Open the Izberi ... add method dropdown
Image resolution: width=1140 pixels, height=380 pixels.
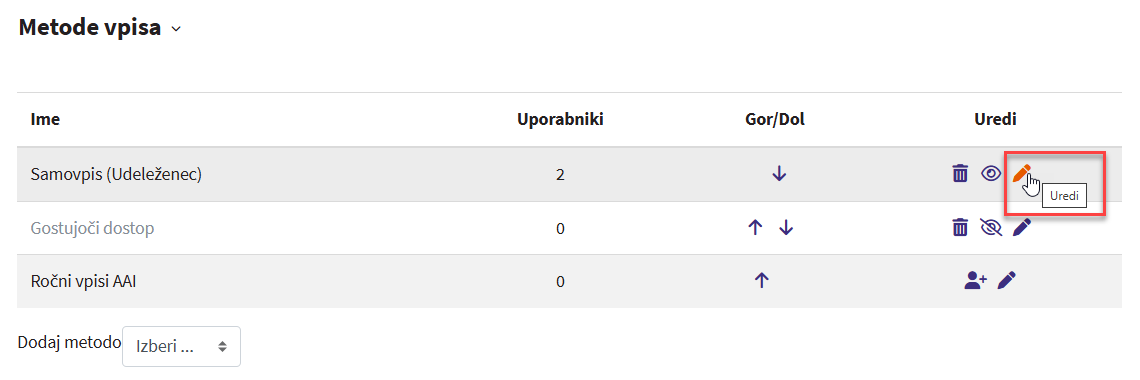[182, 347]
